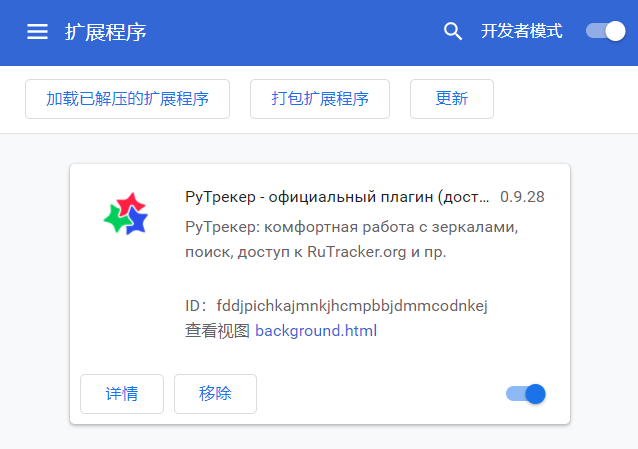Click 加载已解压的扩展程序 button
The width and height of the screenshot is (638, 449).
[x=127, y=99]
